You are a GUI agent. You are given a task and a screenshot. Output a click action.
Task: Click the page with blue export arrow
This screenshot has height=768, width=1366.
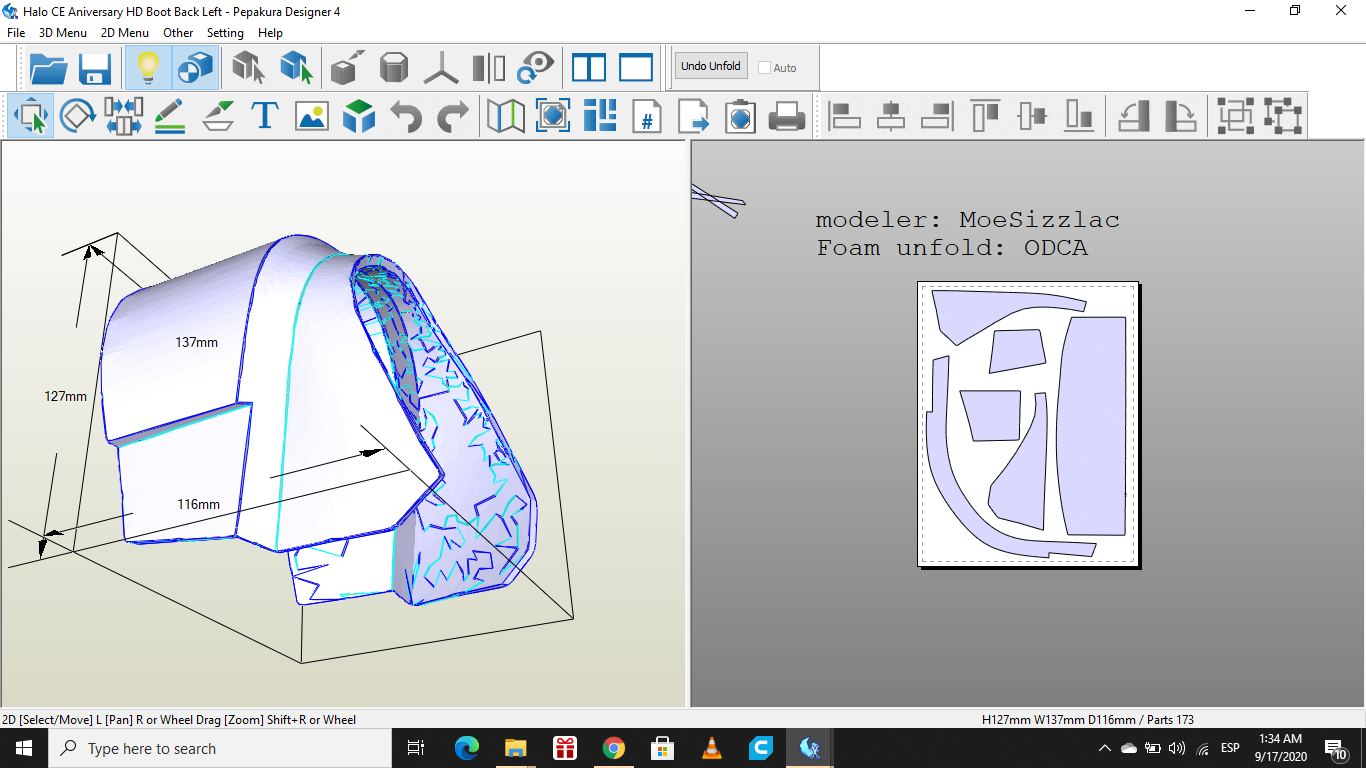[x=694, y=116]
